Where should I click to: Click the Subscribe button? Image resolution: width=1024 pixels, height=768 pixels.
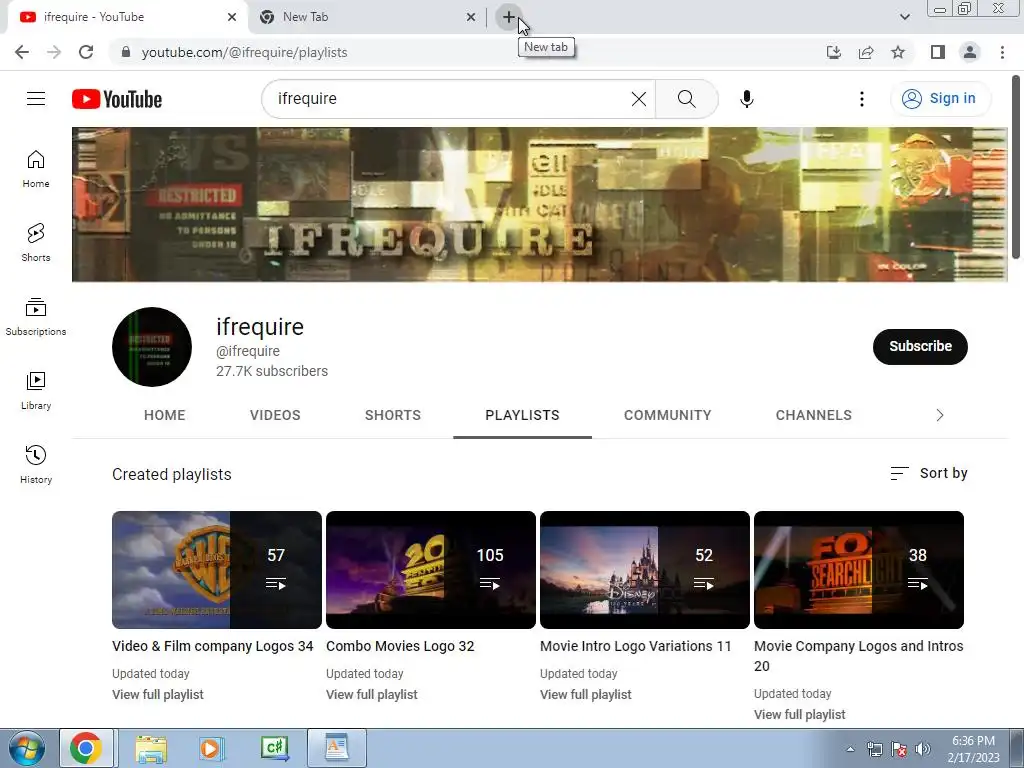pos(920,347)
